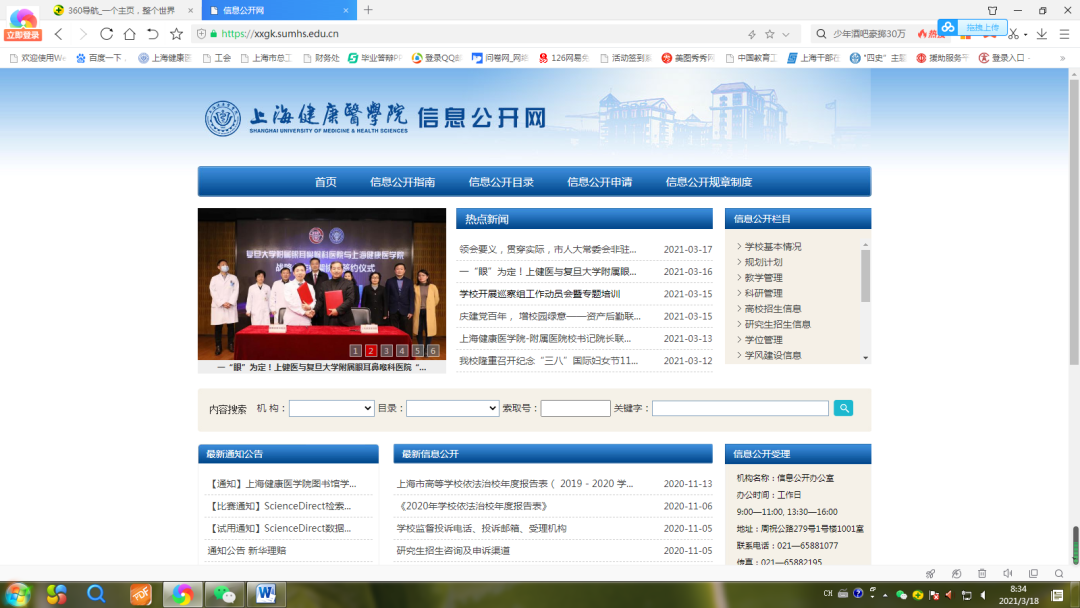
Task: Expand the address bar dropdown arrow
Action: point(786,34)
